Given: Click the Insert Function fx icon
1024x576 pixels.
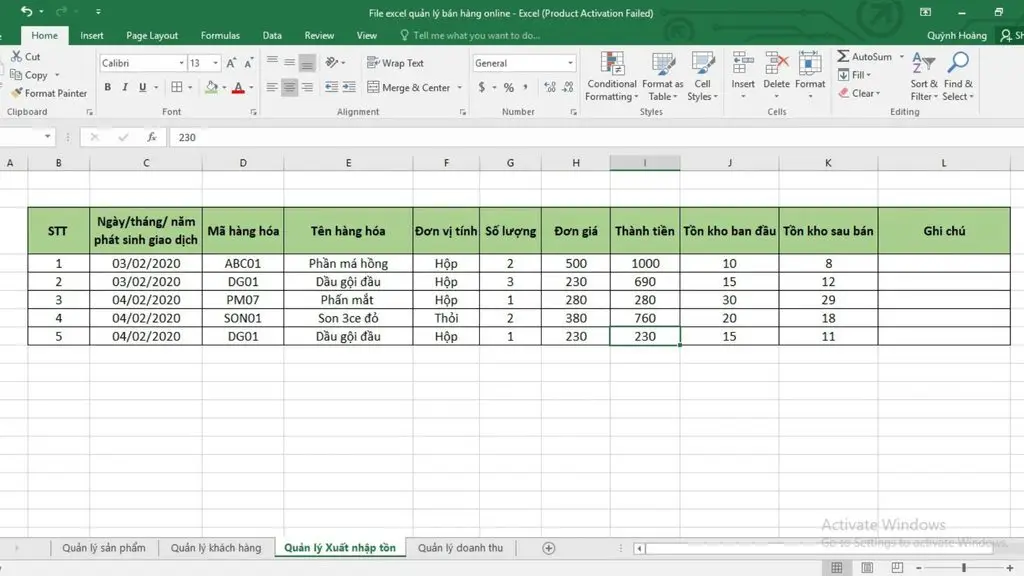Looking at the screenshot, I should coord(152,137).
